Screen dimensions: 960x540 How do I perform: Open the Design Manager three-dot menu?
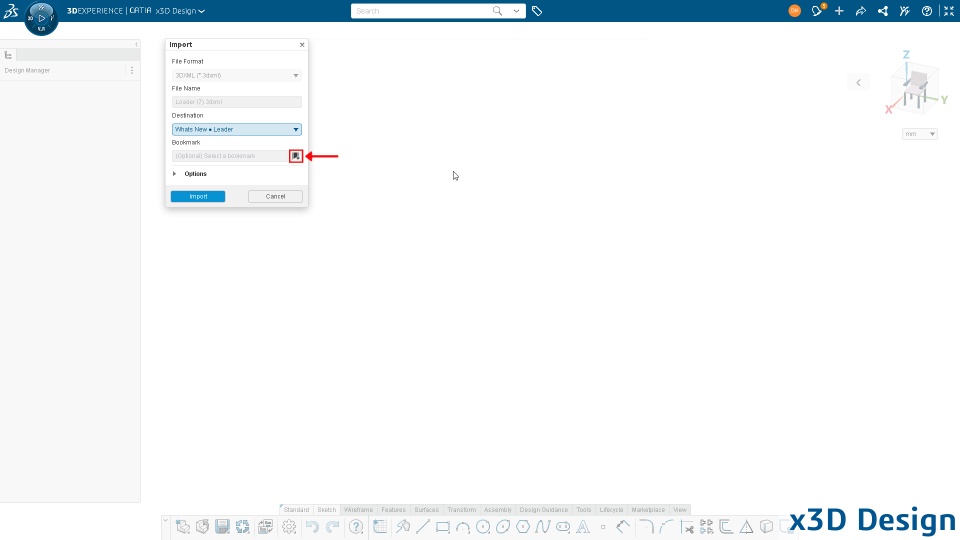coord(132,70)
